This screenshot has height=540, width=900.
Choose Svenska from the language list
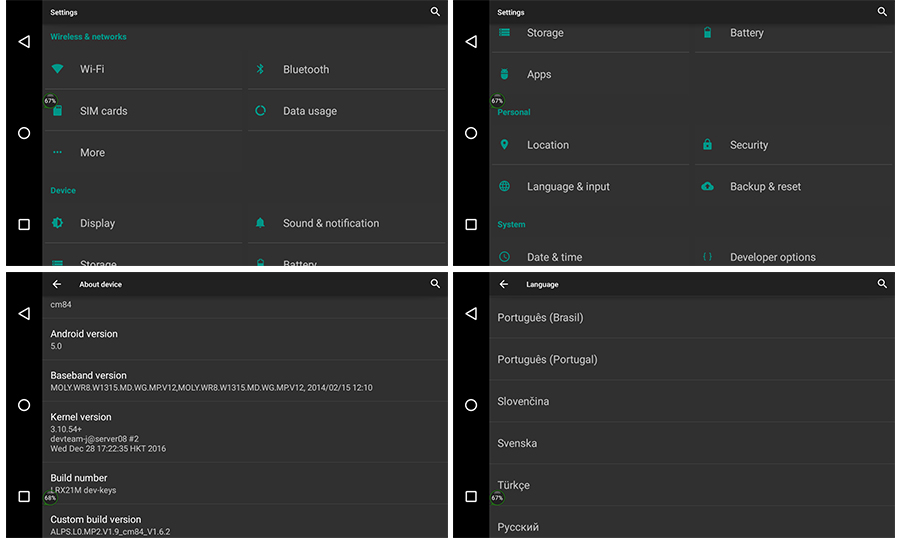517,443
